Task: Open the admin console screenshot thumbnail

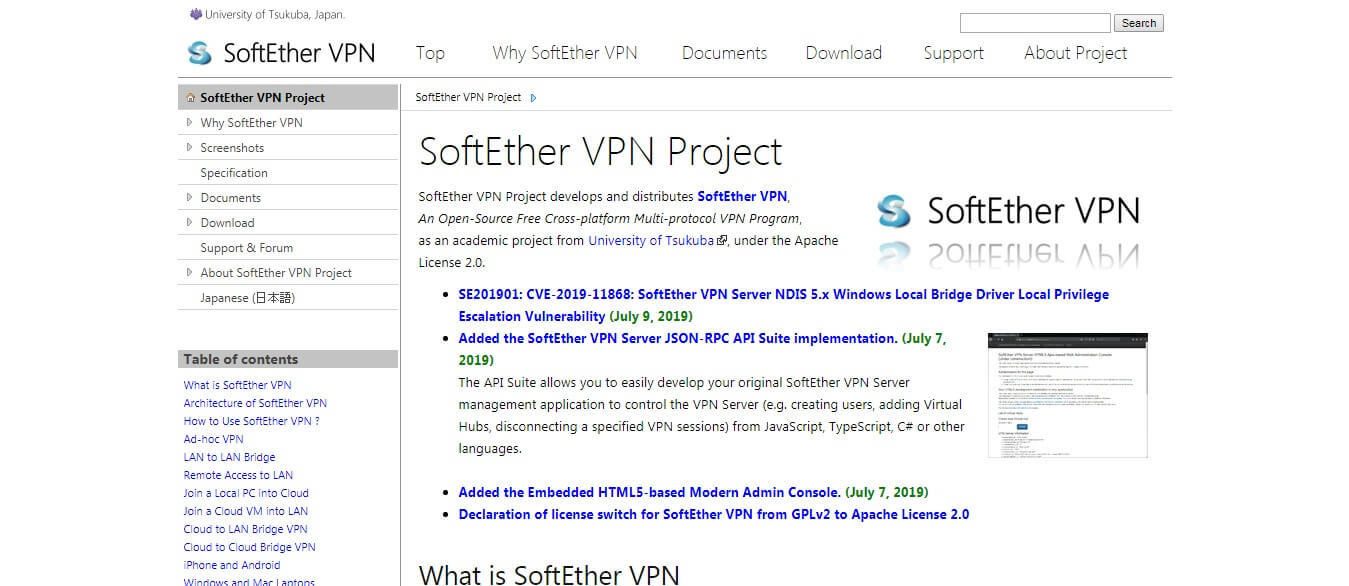Action: 1068,395
